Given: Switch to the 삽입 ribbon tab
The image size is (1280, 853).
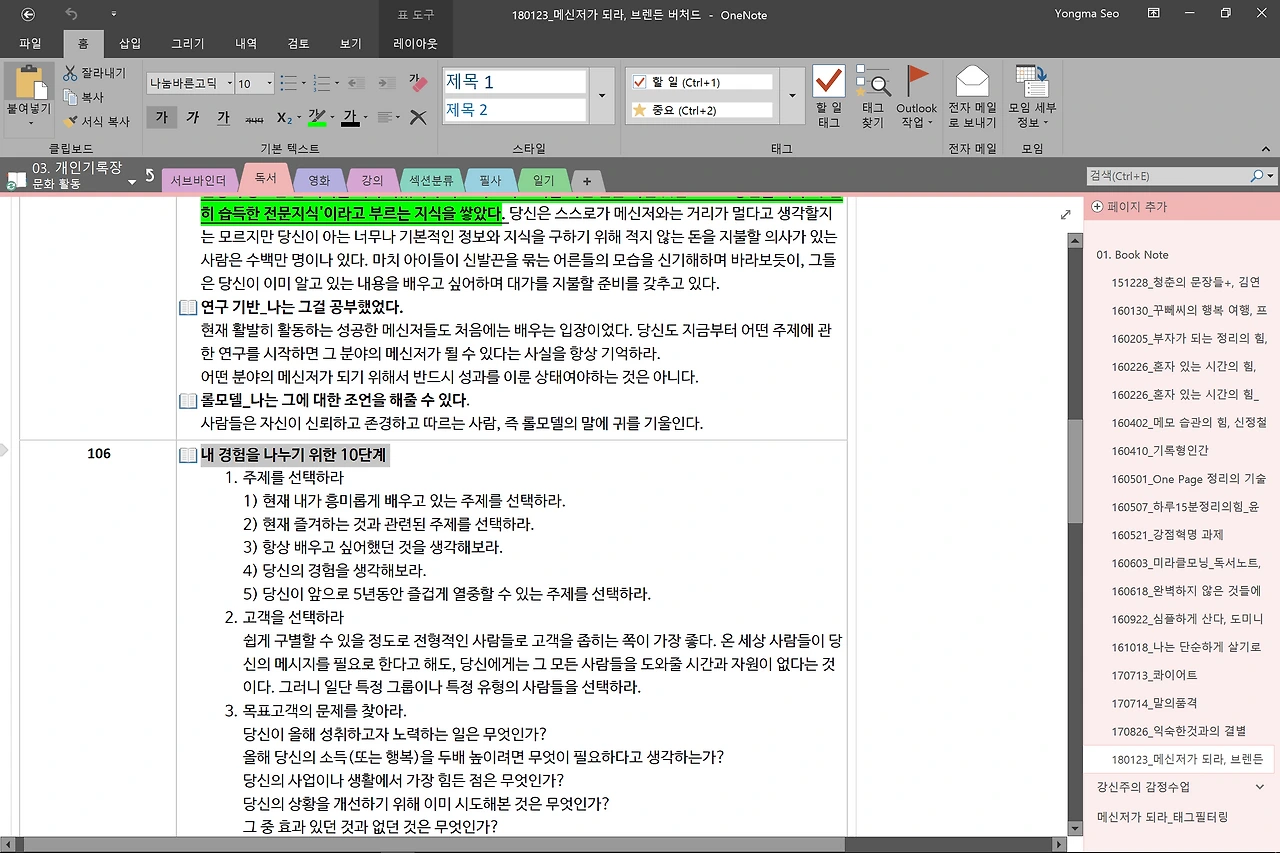Looking at the screenshot, I should 130,43.
